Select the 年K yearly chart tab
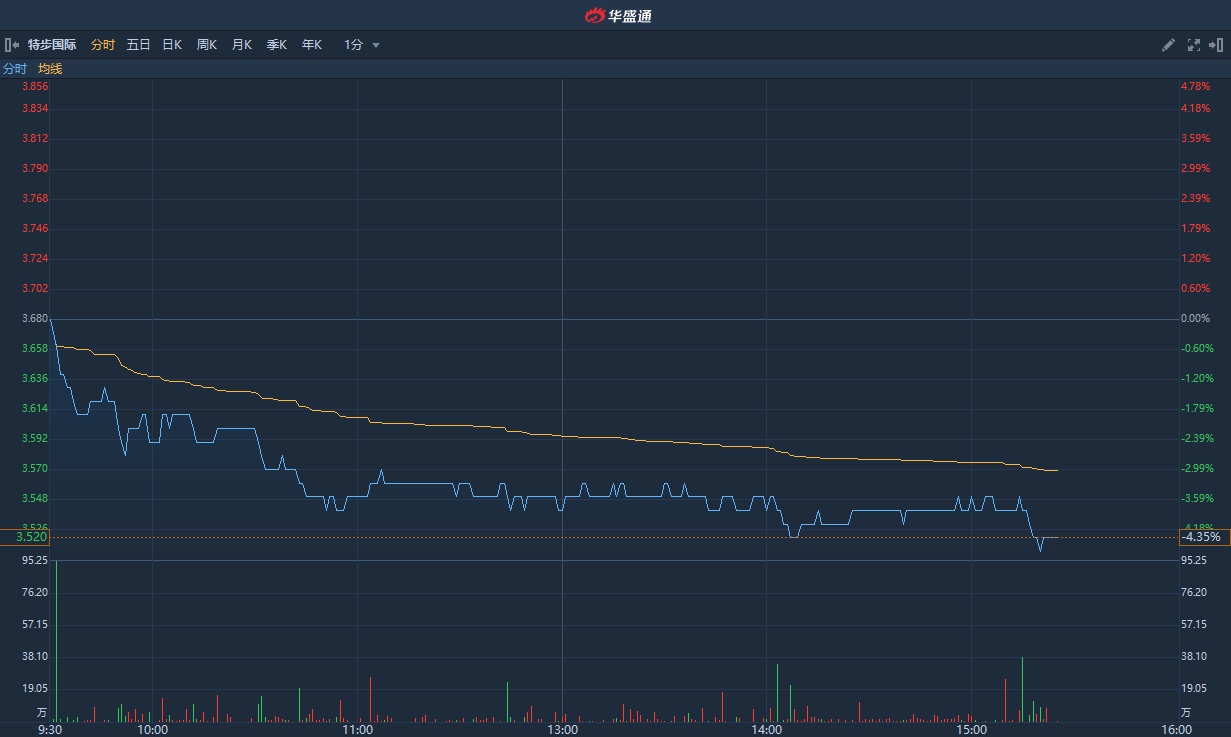 (x=312, y=45)
